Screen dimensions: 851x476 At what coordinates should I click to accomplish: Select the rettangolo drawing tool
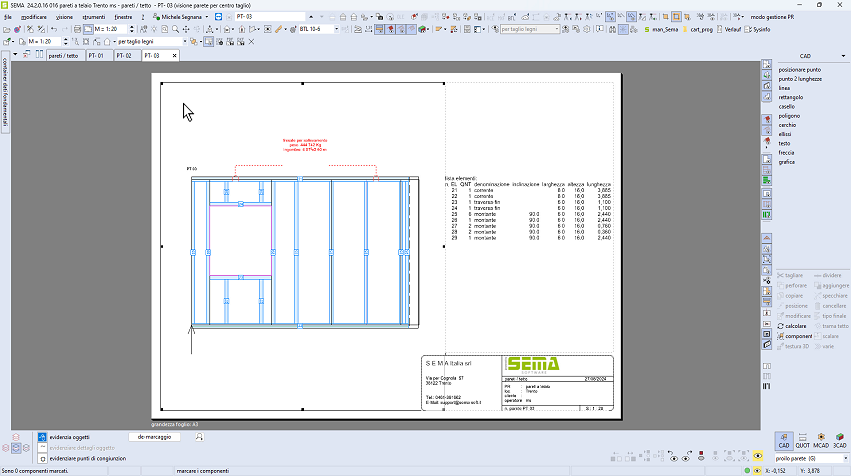pyautogui.click(x=791, y=98)
